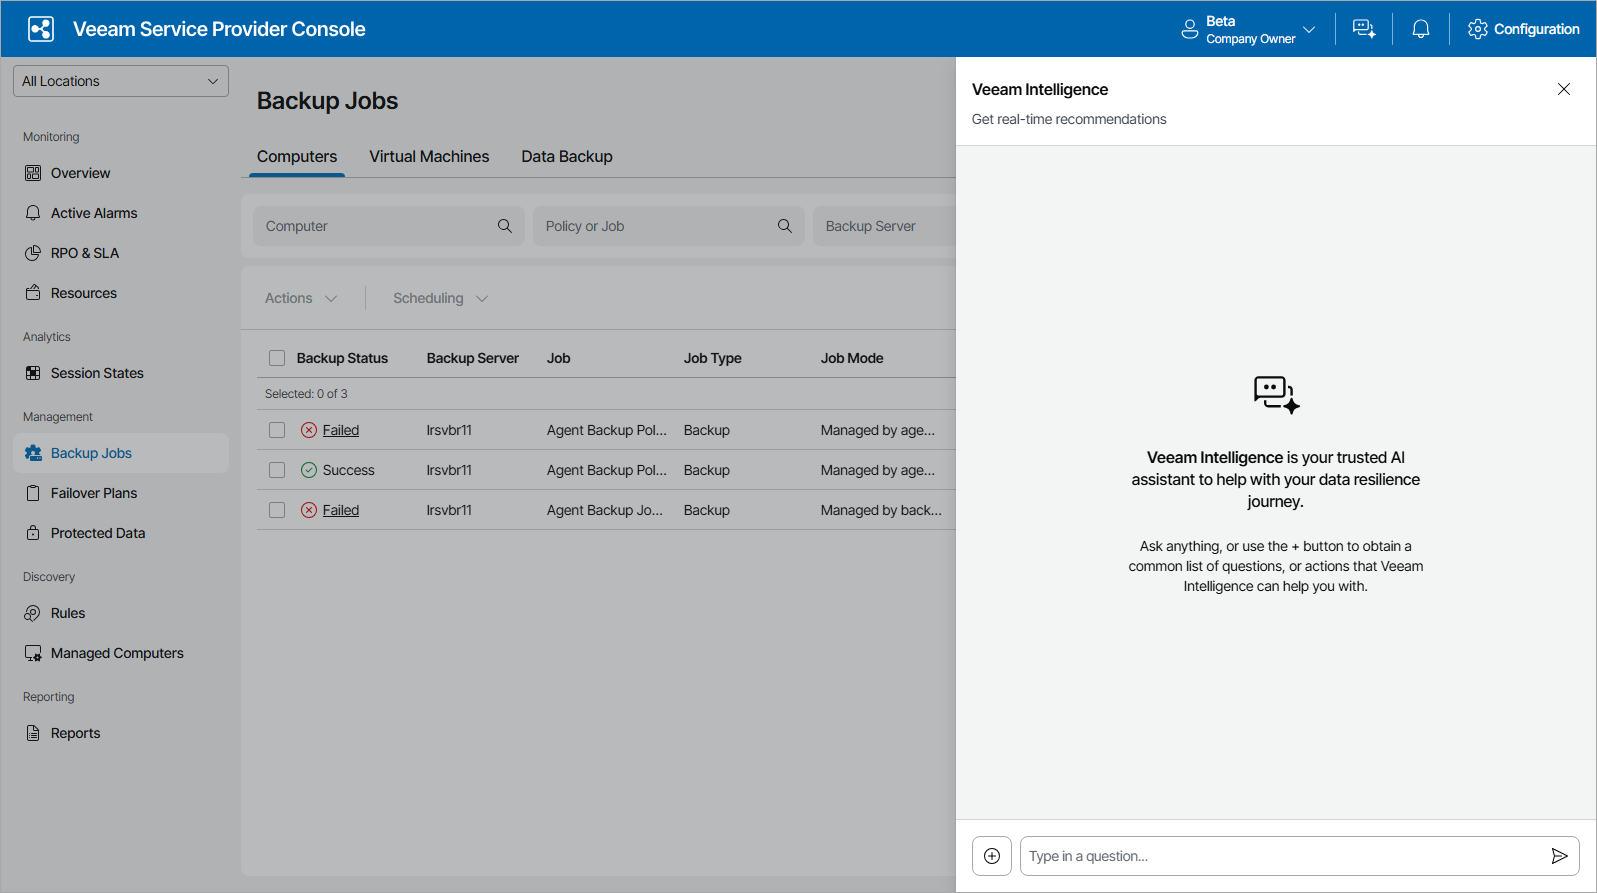Open the Data Backup tab
Viewport: 1597px width, 893px height.
(566, 157)
